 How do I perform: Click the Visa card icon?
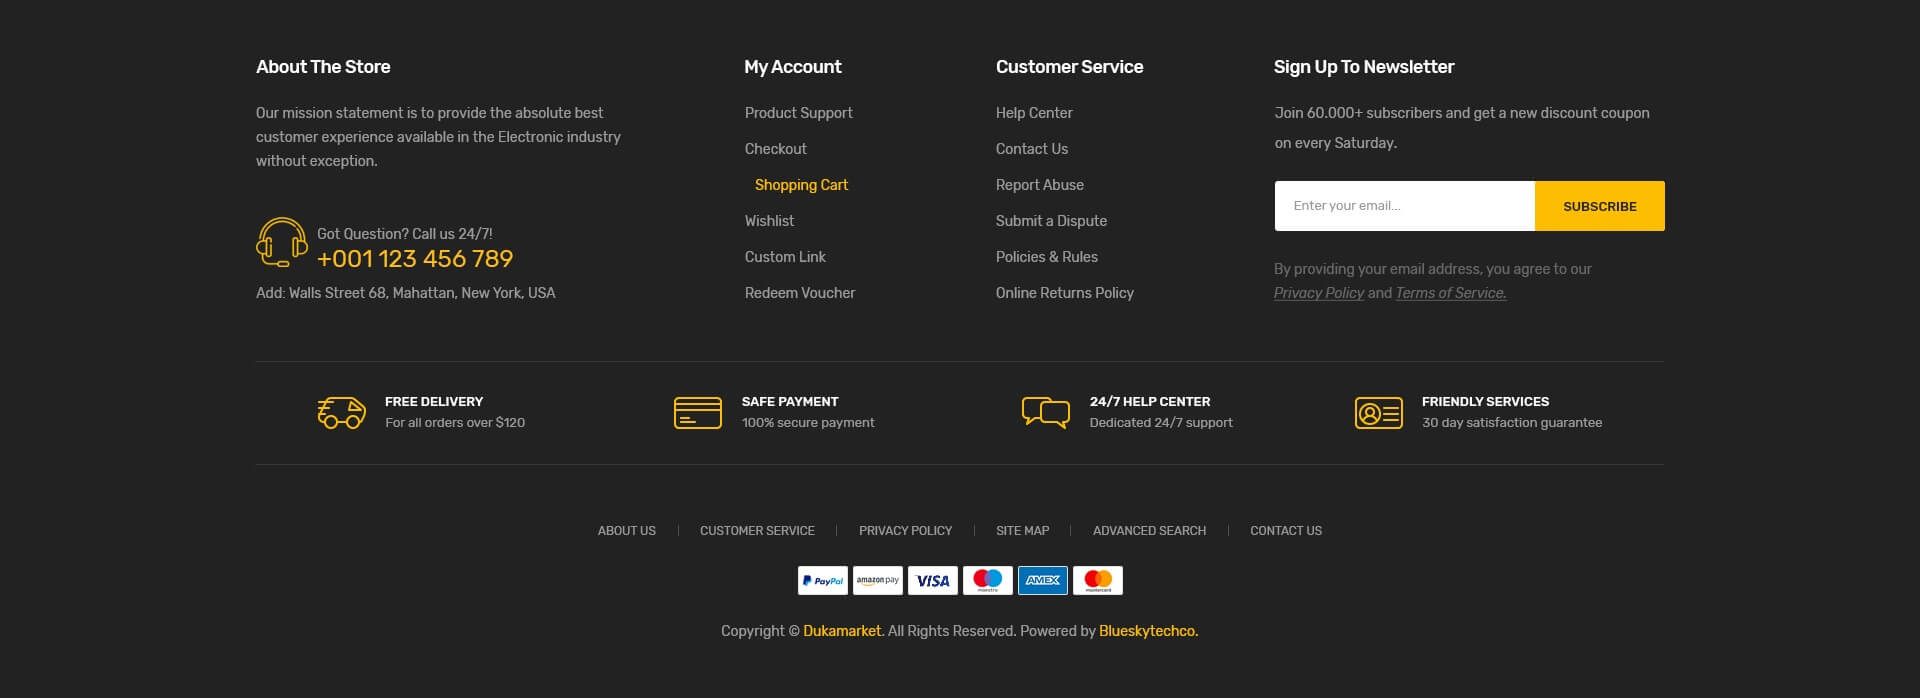point(932,580)
